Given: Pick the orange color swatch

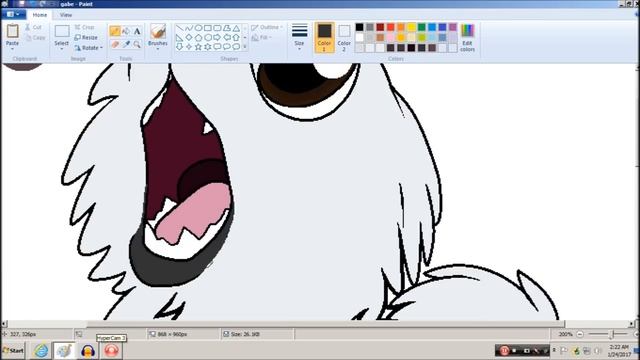Looking at the screenshot, I should pyautogui.click(x=401, y=27).
